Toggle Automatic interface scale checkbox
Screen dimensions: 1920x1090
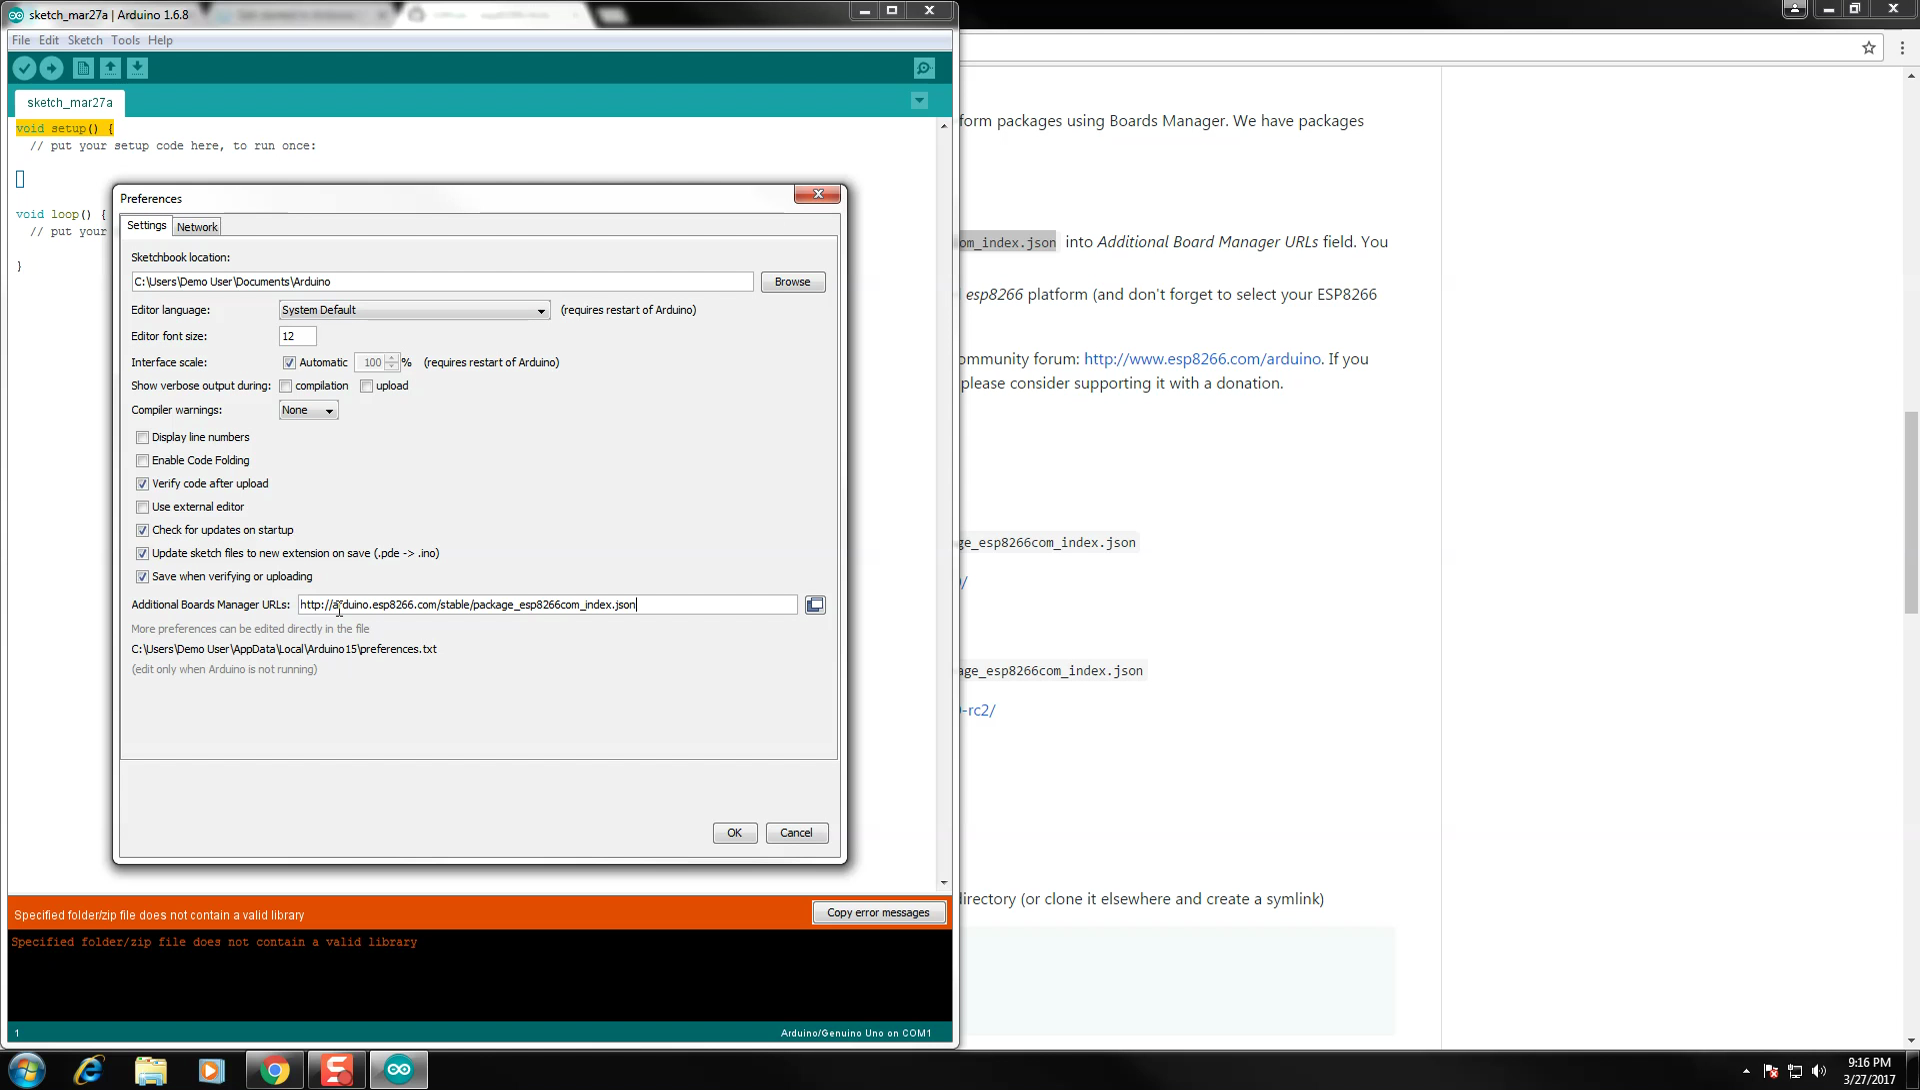[289, 363]
